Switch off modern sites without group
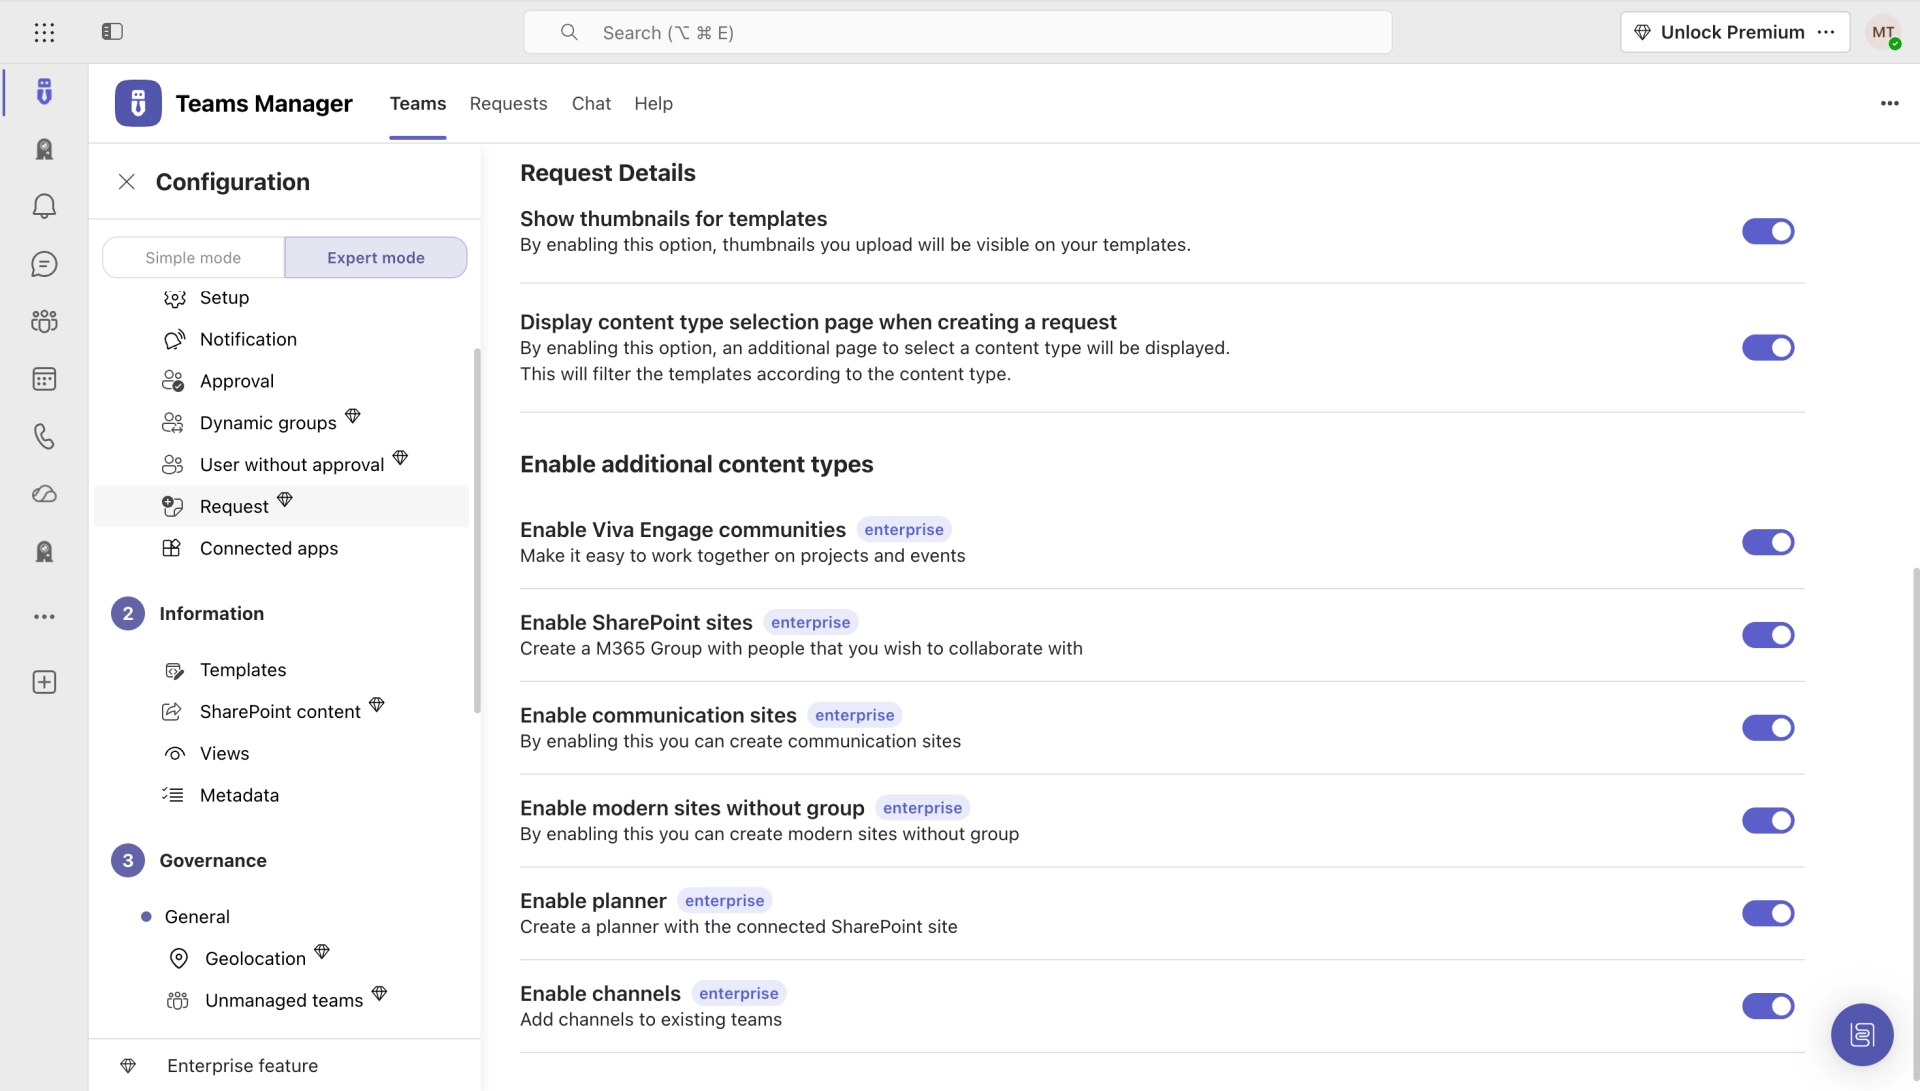 1768,821
